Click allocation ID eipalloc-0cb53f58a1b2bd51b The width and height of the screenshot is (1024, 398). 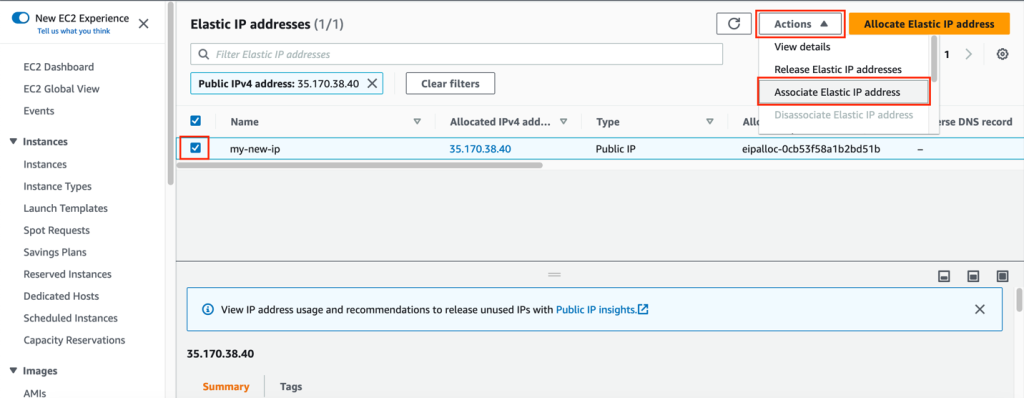click(811, 149)
